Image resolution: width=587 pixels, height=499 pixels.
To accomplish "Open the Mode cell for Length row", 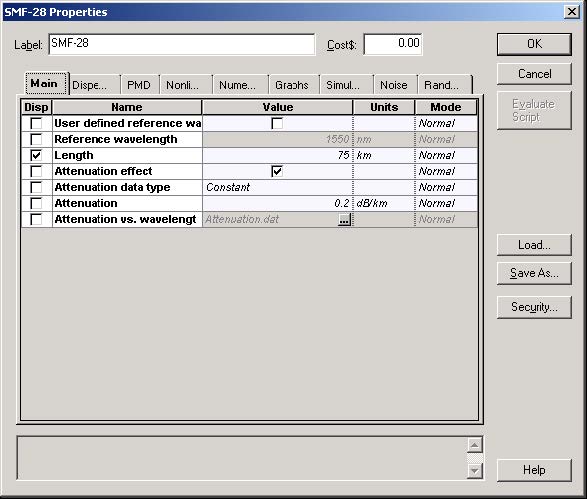I will (x=446, y=155).
